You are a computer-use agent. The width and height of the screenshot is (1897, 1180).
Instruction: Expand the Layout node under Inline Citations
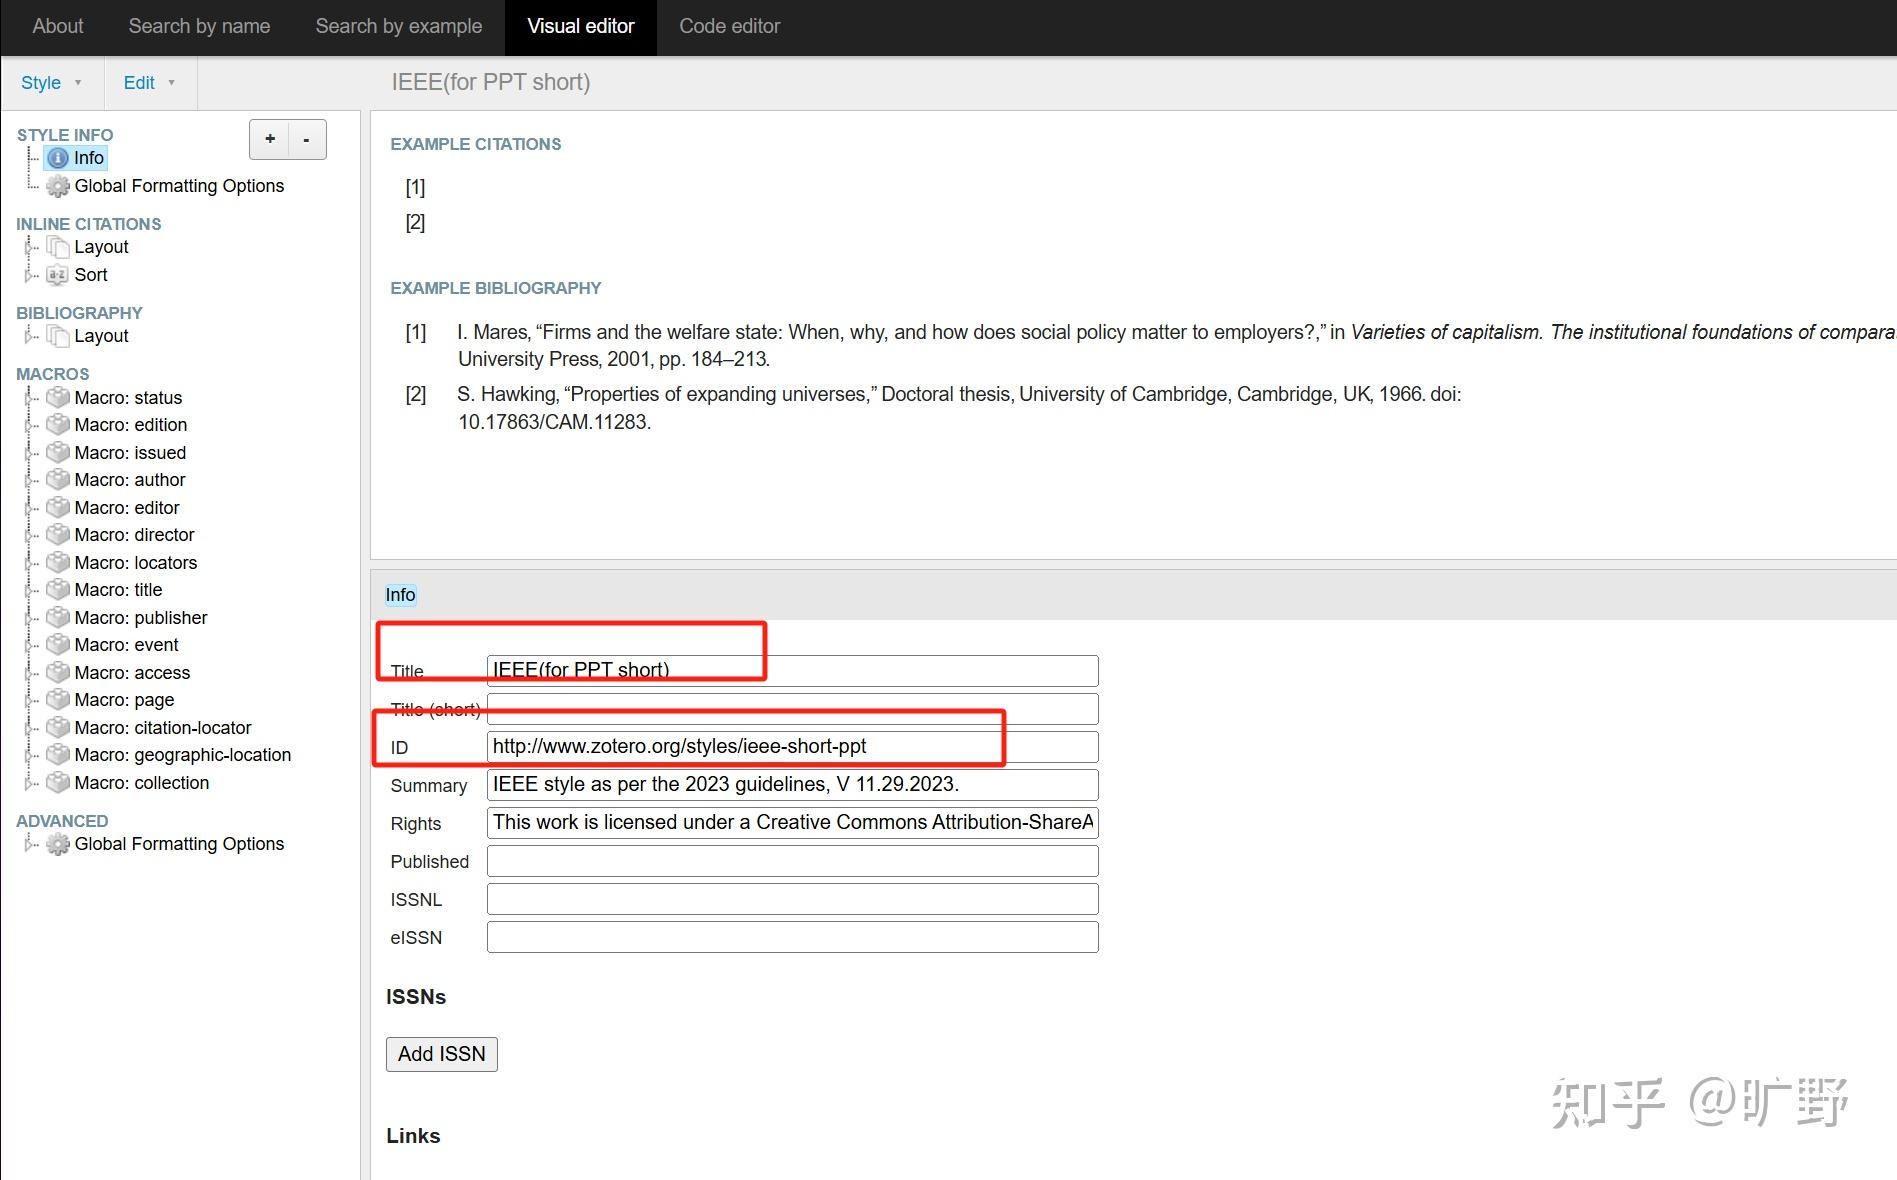(x=29, y=247)
